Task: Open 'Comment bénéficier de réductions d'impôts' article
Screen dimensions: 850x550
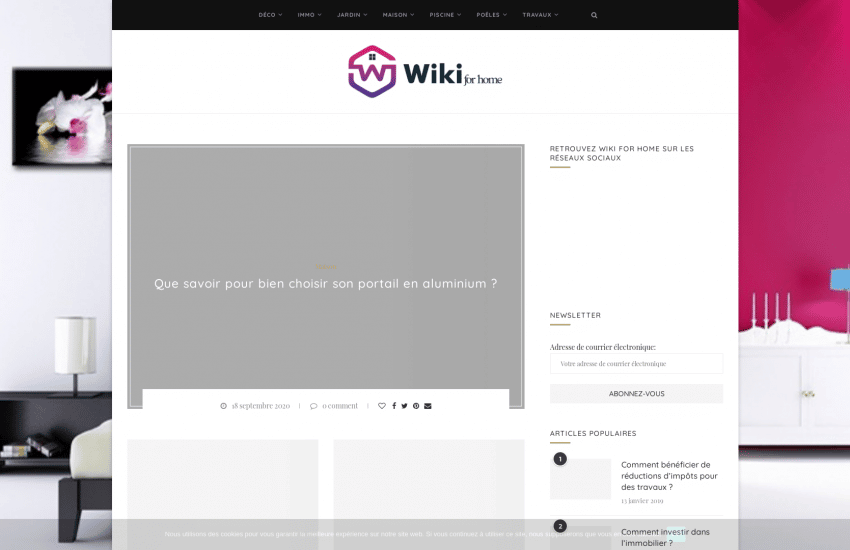Action: (x=669, y=476)
